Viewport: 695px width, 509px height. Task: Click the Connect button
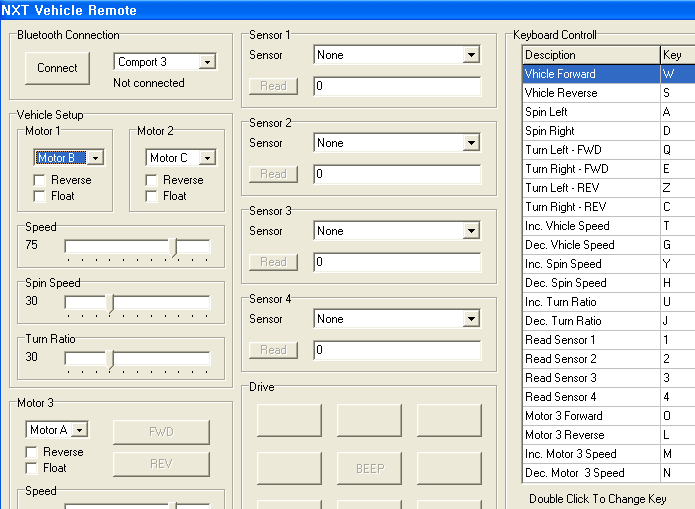tap(57, 68)
